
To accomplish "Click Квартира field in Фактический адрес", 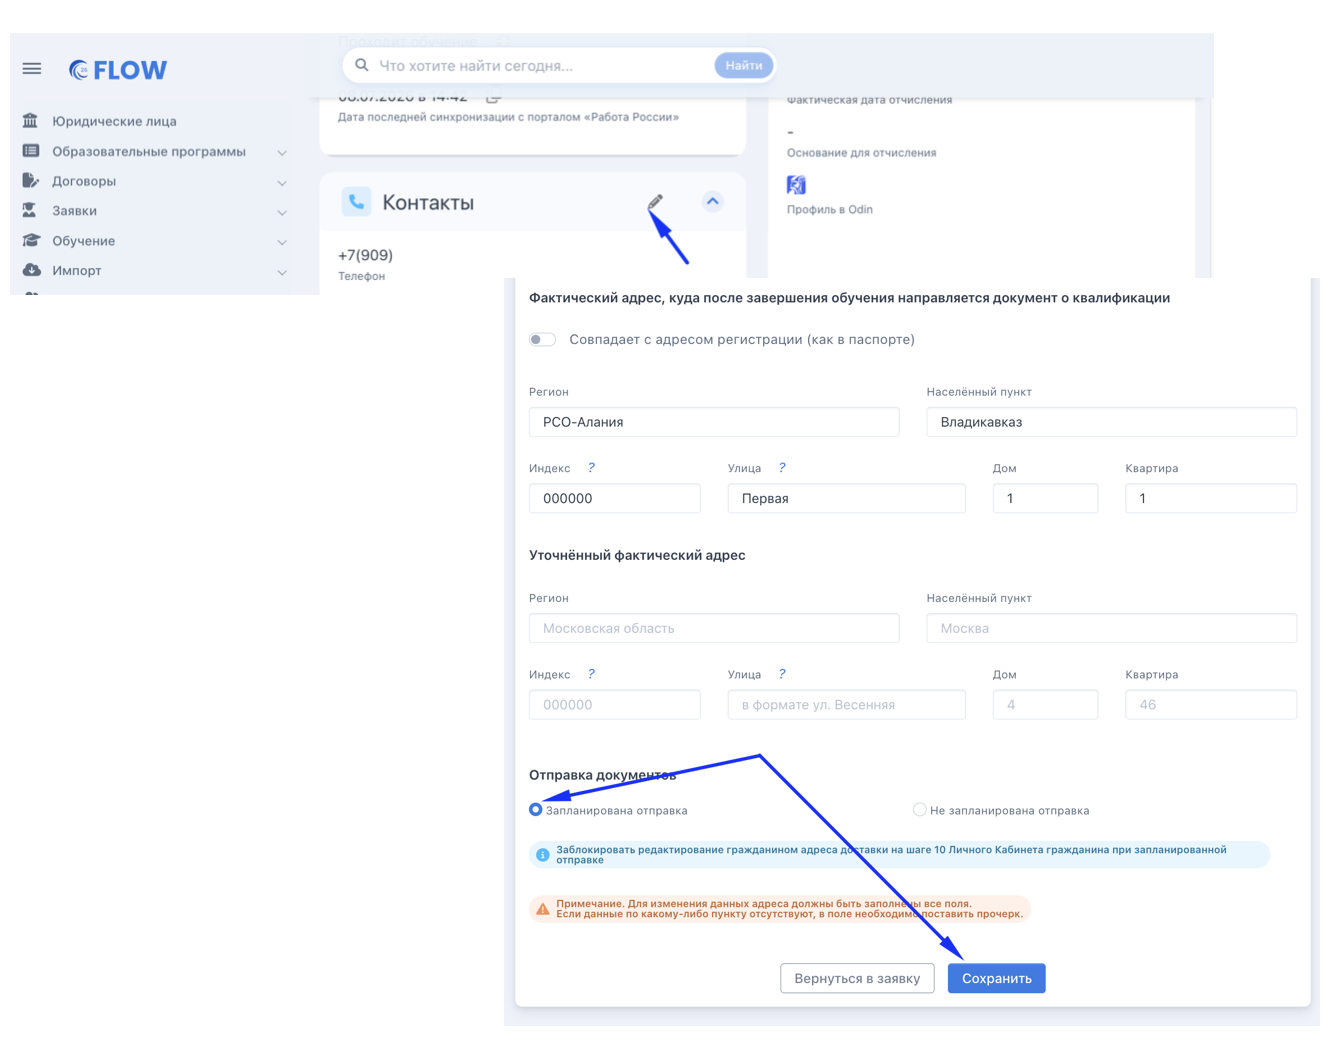I will pos(1211,498).
